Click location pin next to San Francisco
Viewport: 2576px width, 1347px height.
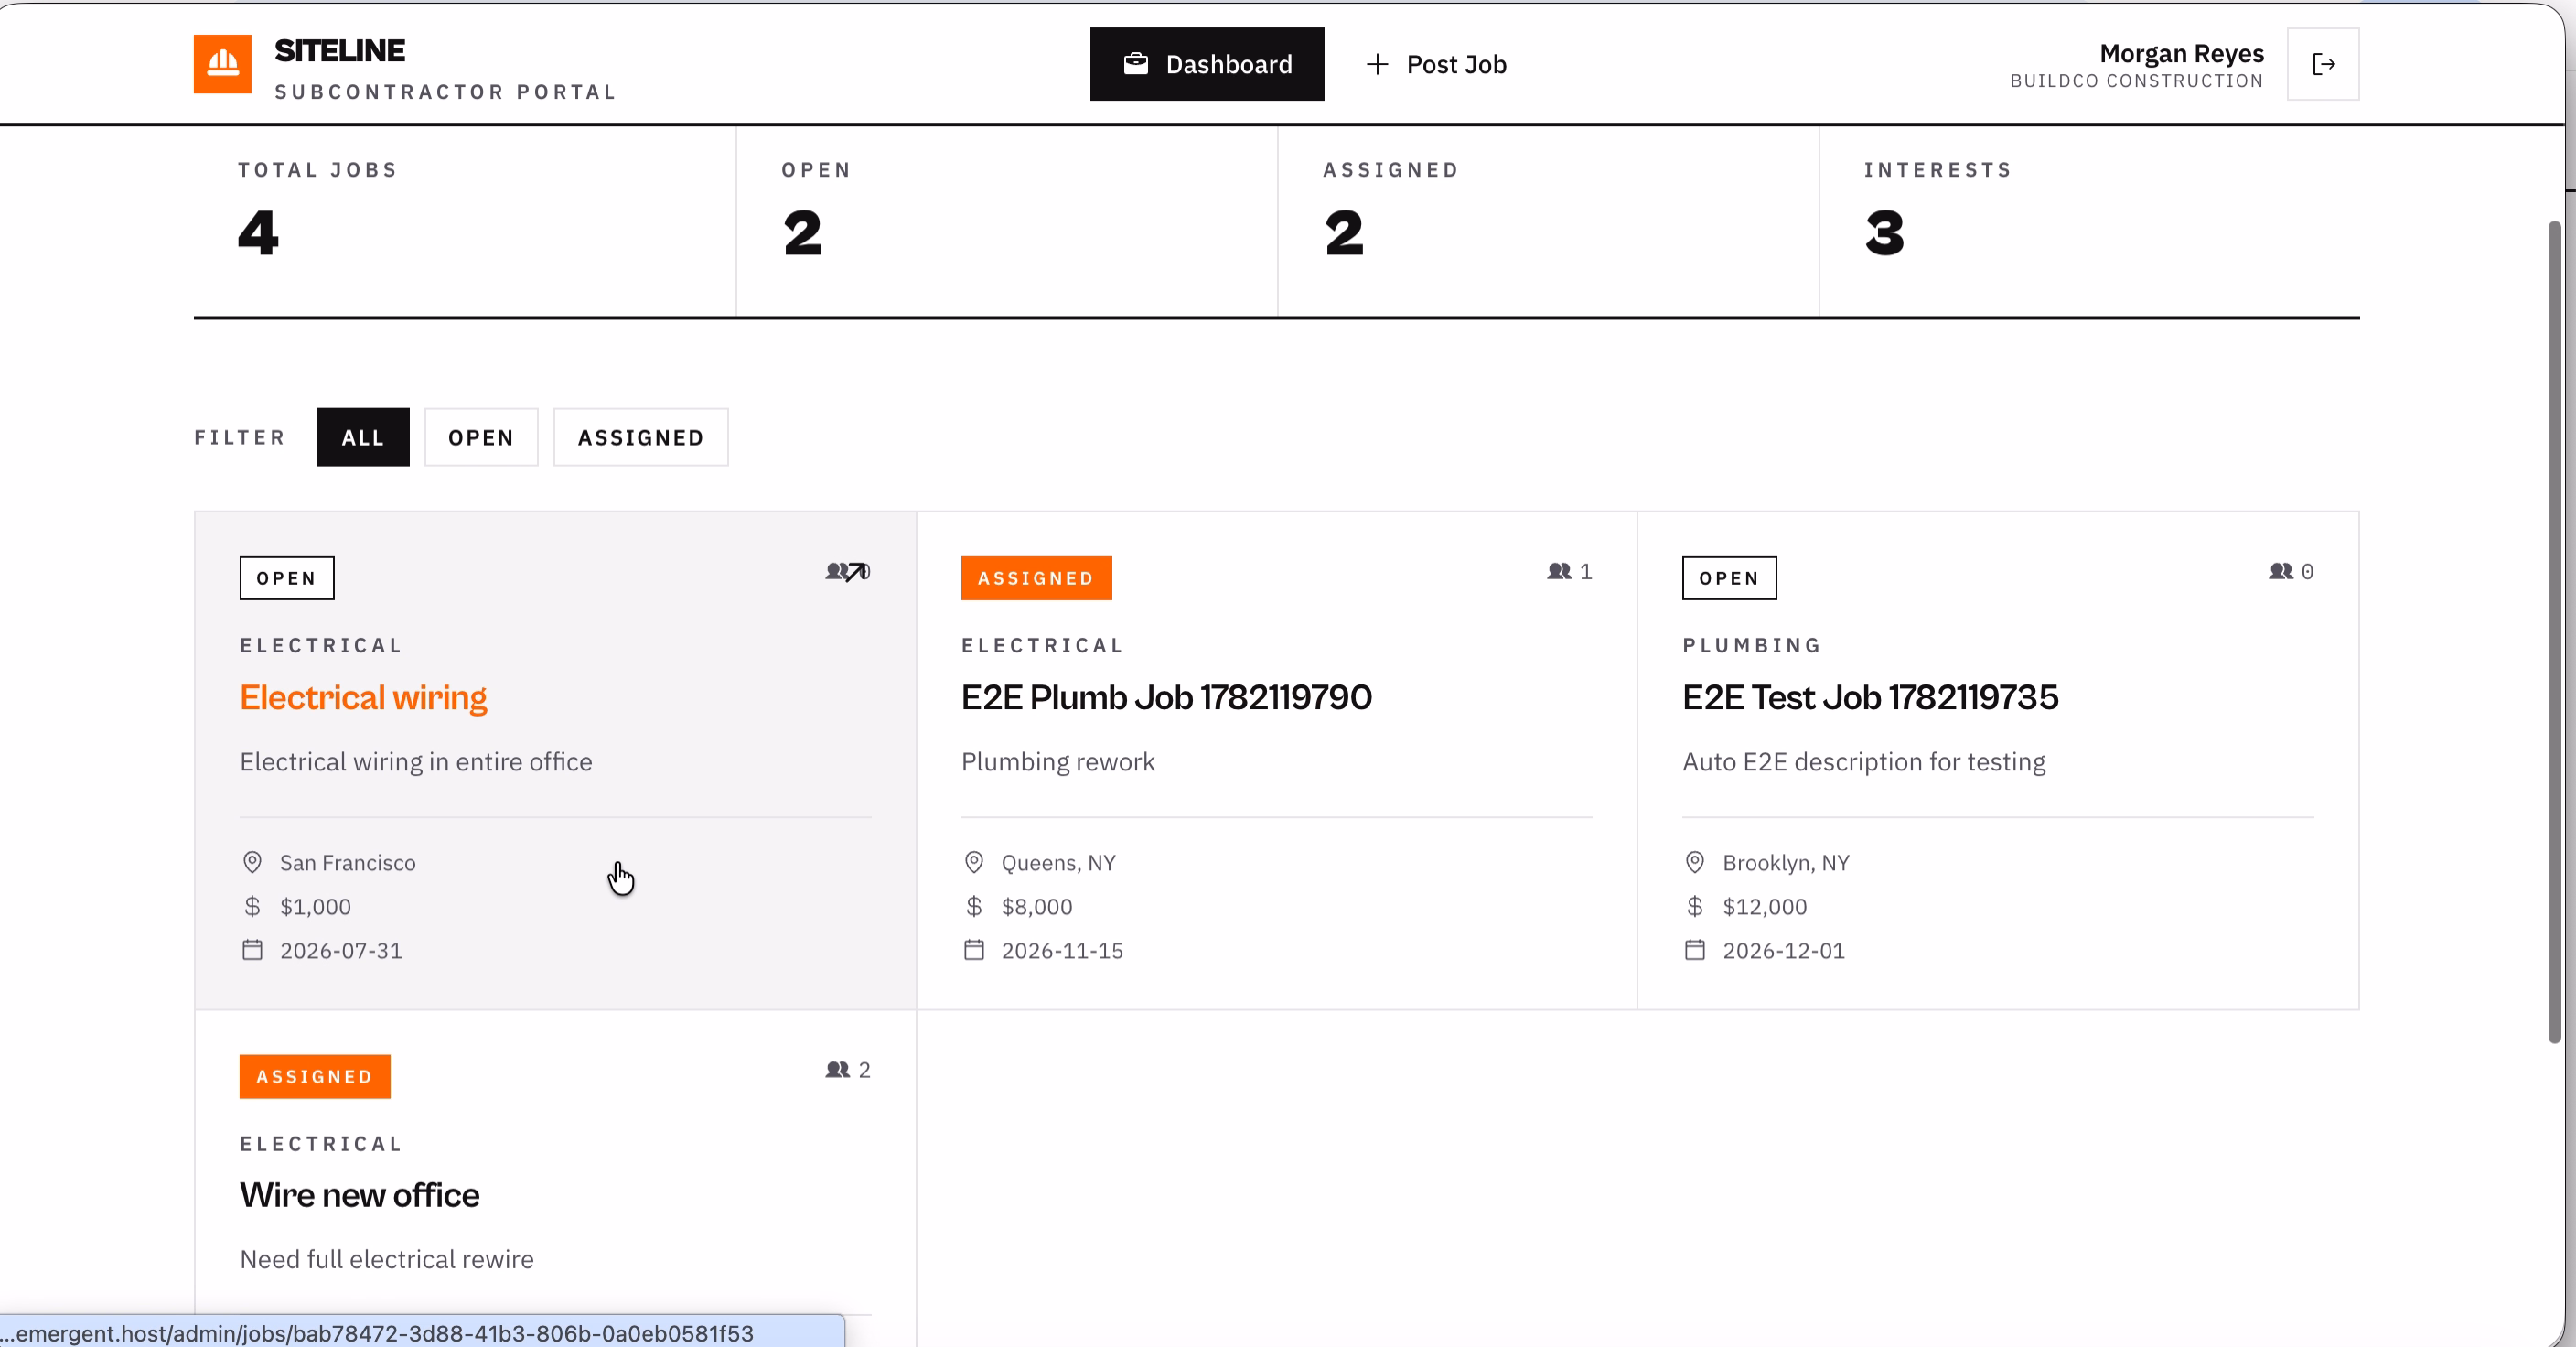click(x=252, y=862)
